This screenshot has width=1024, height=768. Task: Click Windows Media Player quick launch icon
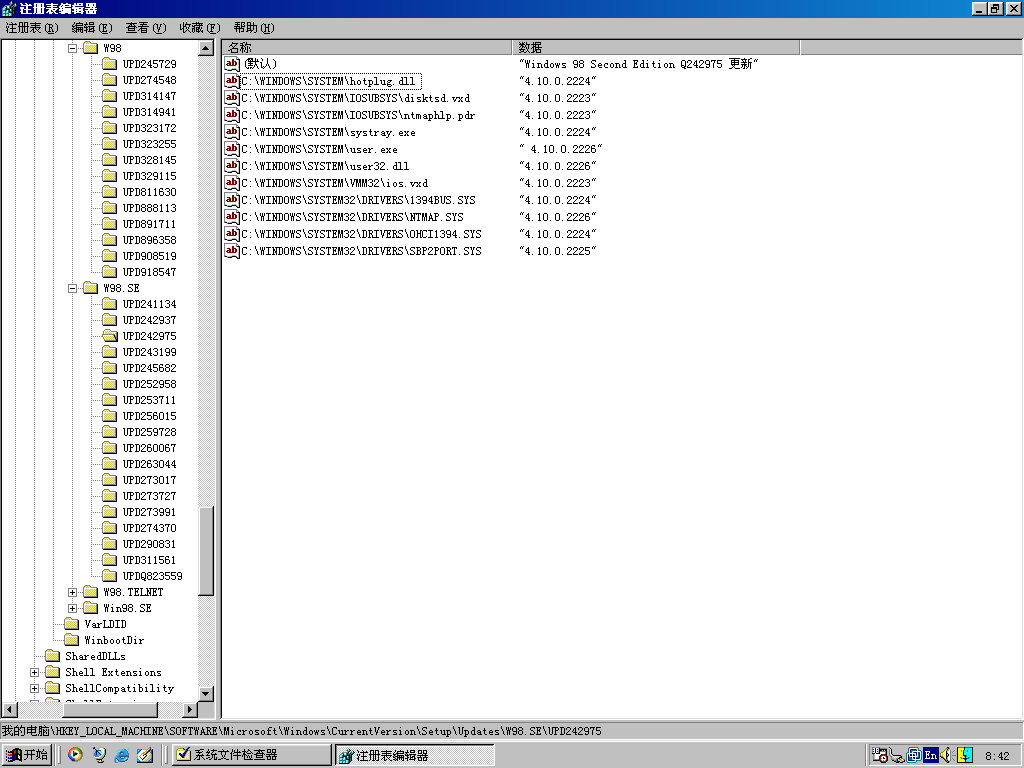(x=75, y=755)
